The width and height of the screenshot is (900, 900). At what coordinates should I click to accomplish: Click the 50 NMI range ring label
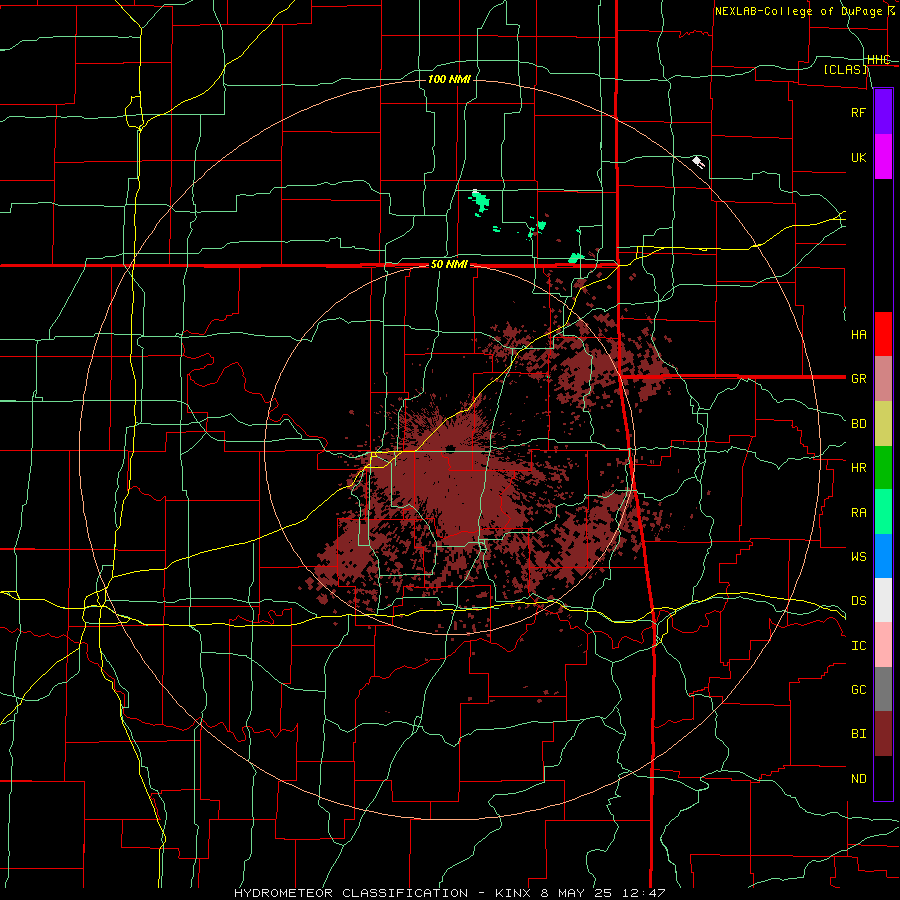click(x=449, y=265)
